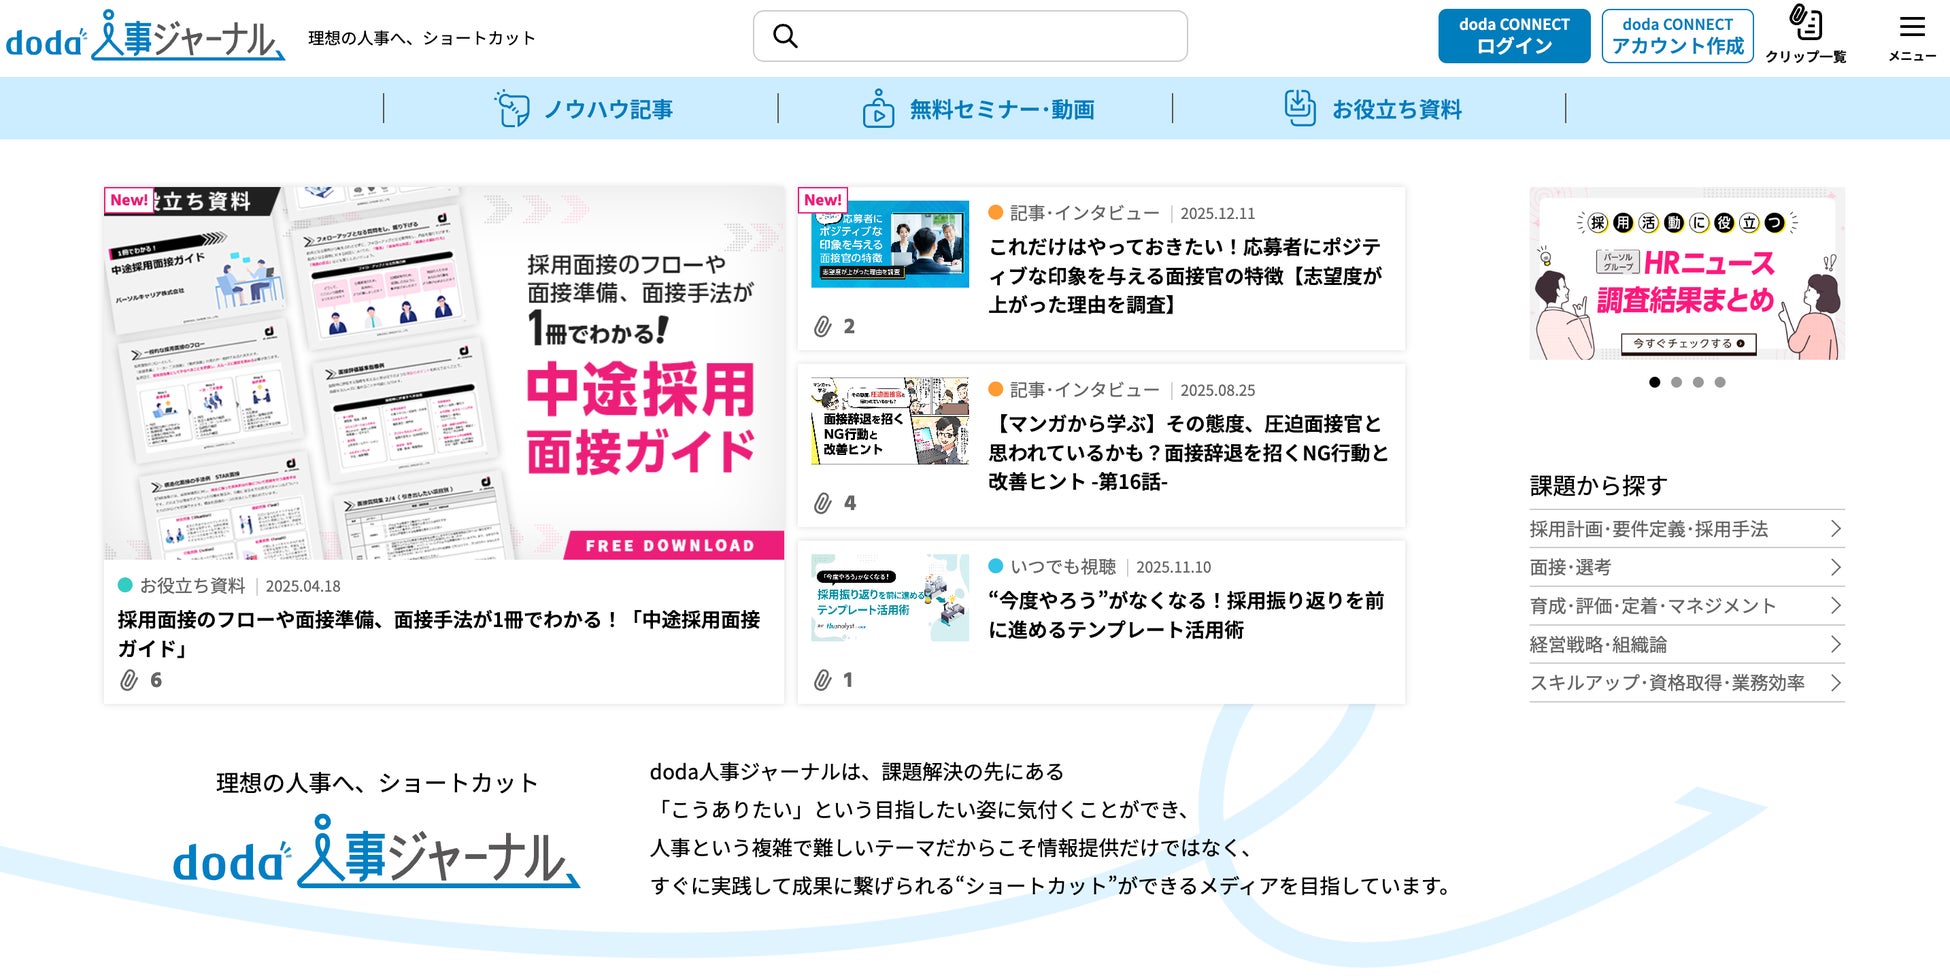Click the 課題から探す heading
The height and width of the screenshot is (980, 1950).
(x=1599, y=486)
